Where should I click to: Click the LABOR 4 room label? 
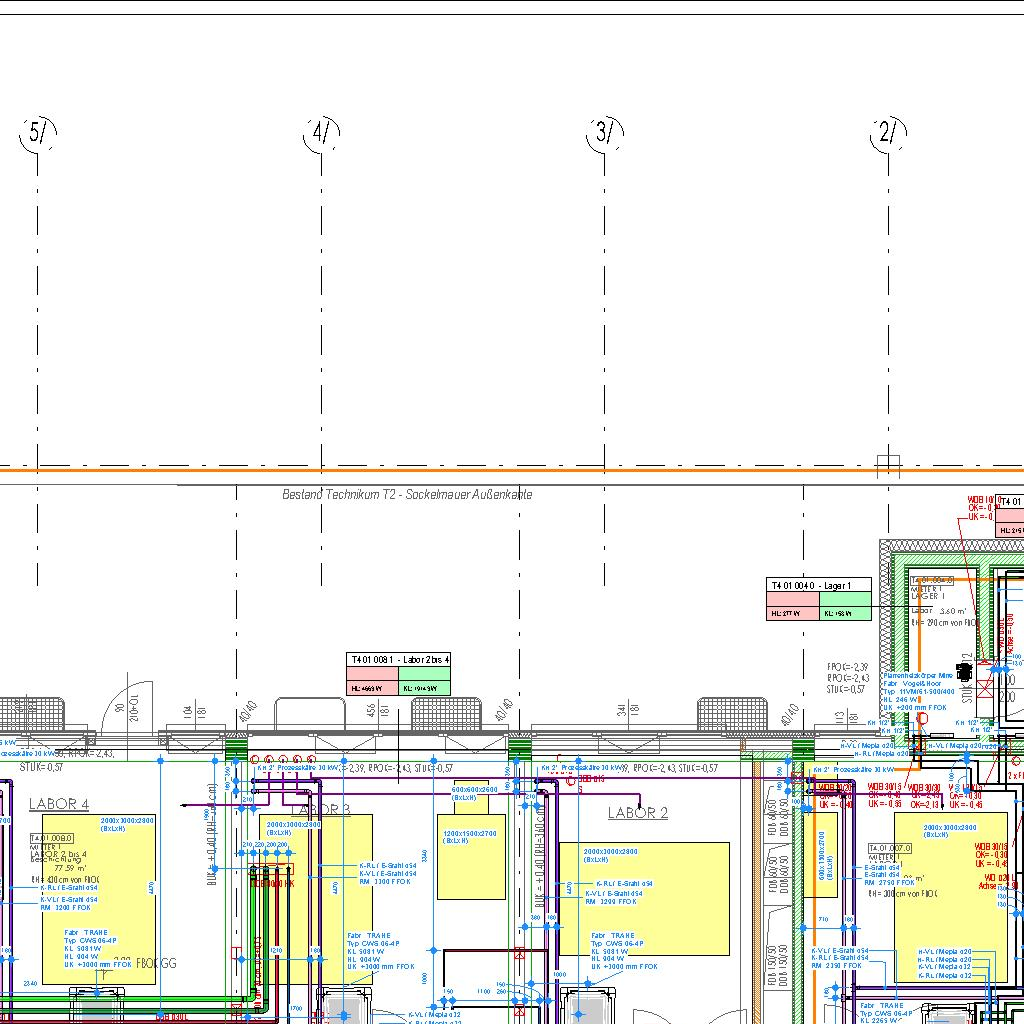58,804
